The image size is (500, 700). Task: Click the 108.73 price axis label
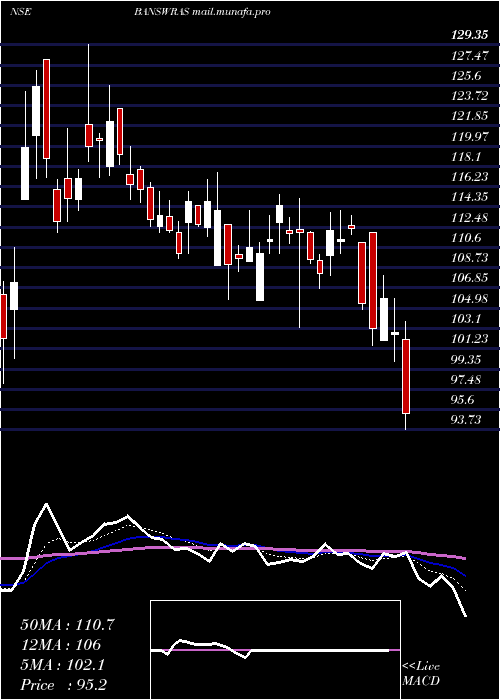469,258
